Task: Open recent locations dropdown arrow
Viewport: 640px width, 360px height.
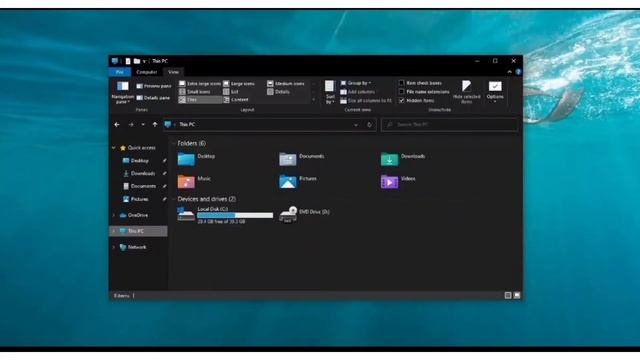Action: click(143, 124)
